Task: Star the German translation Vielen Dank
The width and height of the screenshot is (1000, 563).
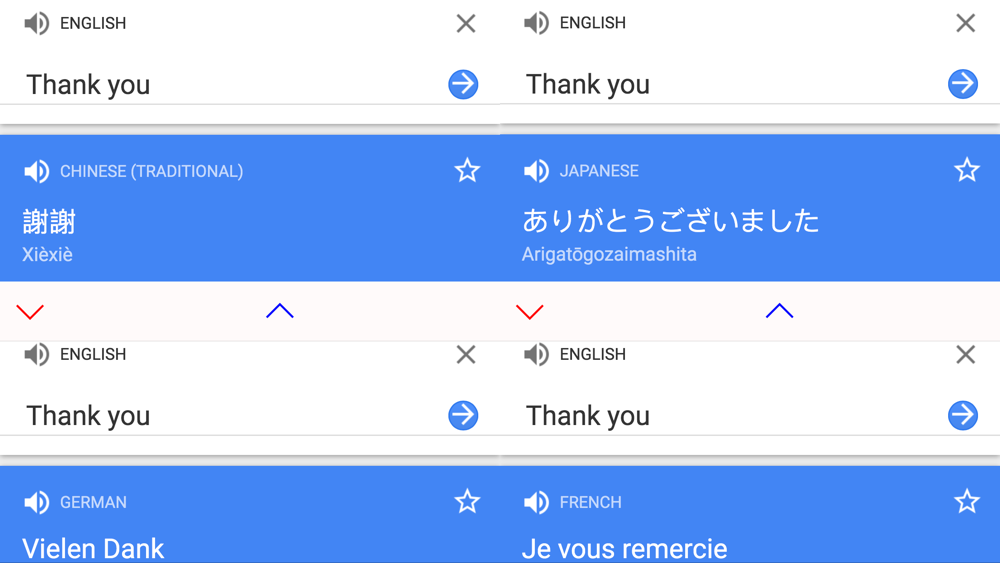Action: pos(467,501)
